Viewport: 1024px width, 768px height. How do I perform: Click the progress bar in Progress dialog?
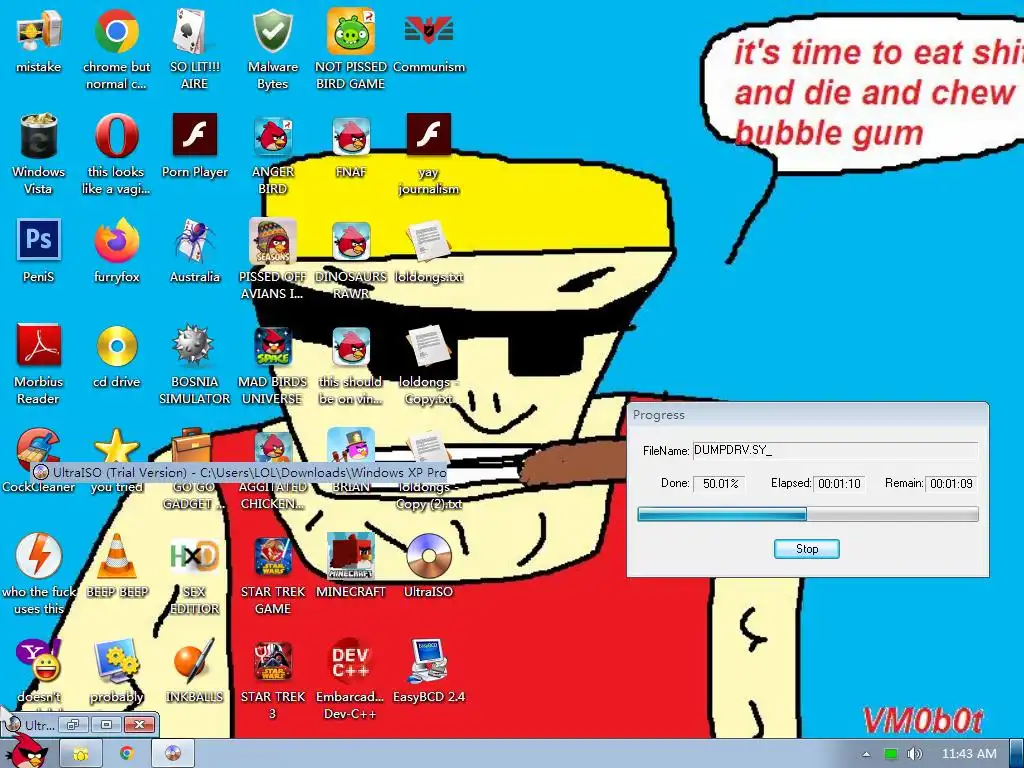pos(808,514)
